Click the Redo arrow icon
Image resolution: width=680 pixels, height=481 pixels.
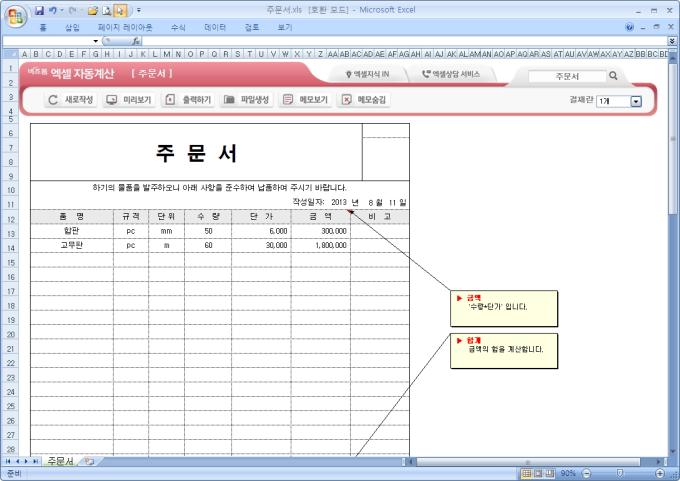coord(72,10)
